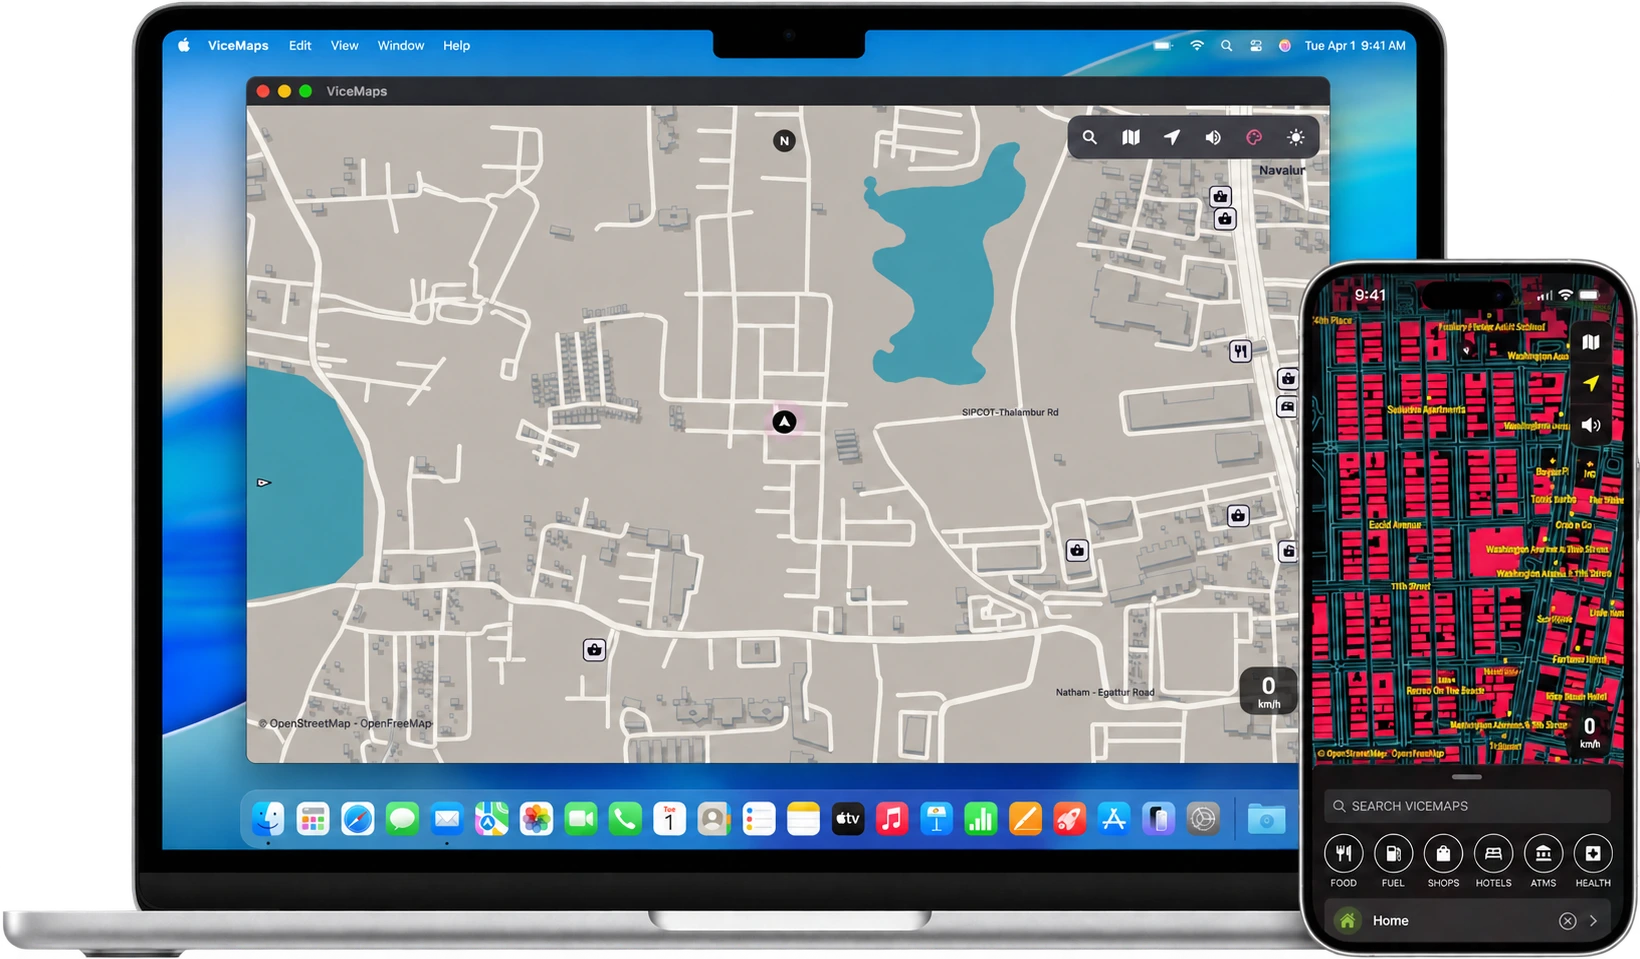Select the current location puck on map
This screenshot has width=1640, height=959.
(x=785, y=422)
